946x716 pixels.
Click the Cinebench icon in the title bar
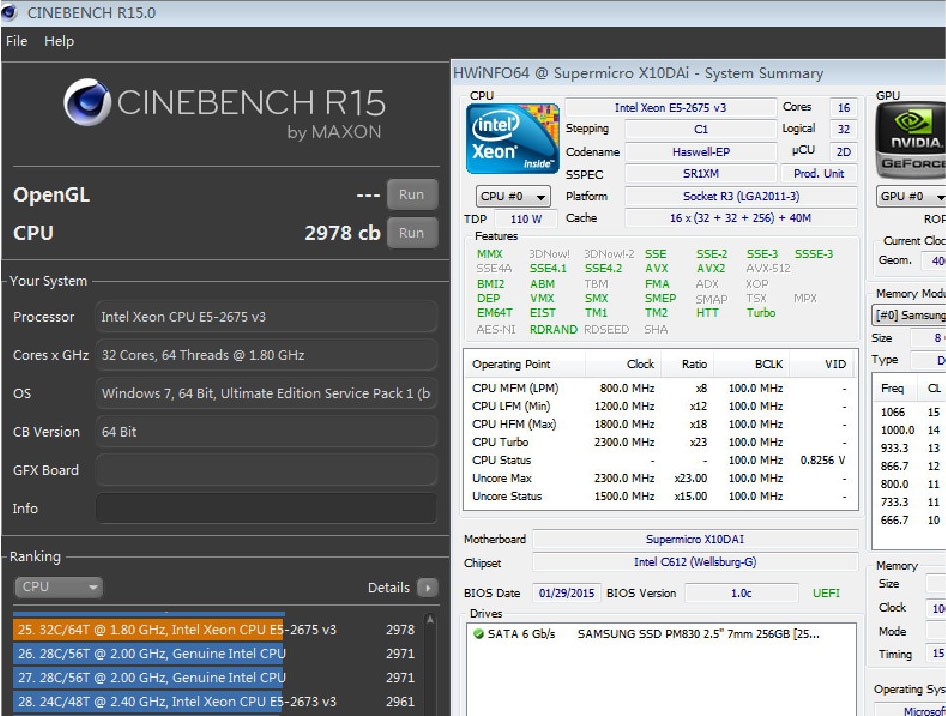[x=9, y=12]
